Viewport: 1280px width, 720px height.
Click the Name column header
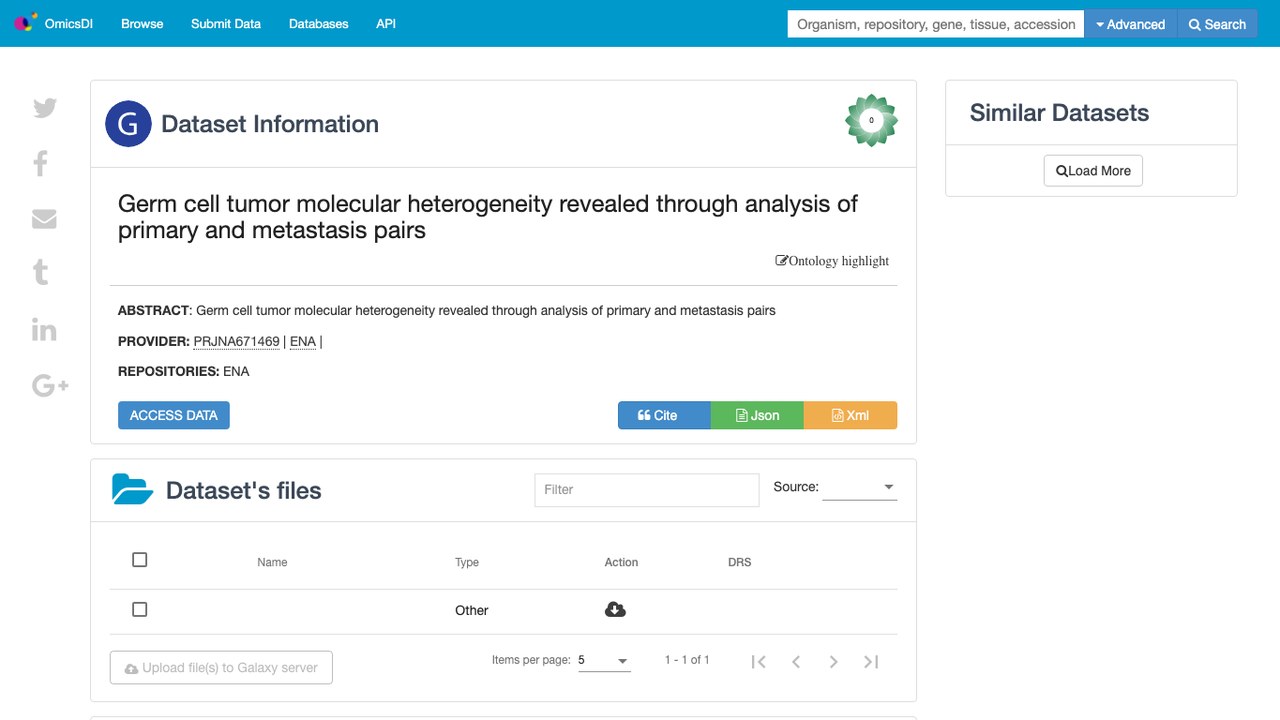tap(272, 562)
